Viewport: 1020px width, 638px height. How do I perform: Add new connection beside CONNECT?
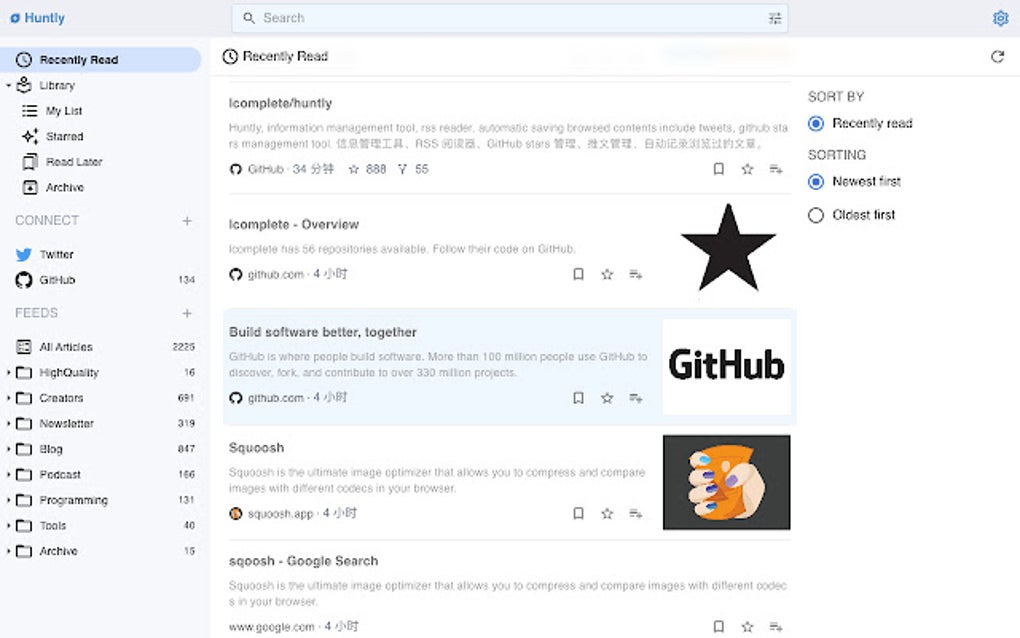[187, 221]
